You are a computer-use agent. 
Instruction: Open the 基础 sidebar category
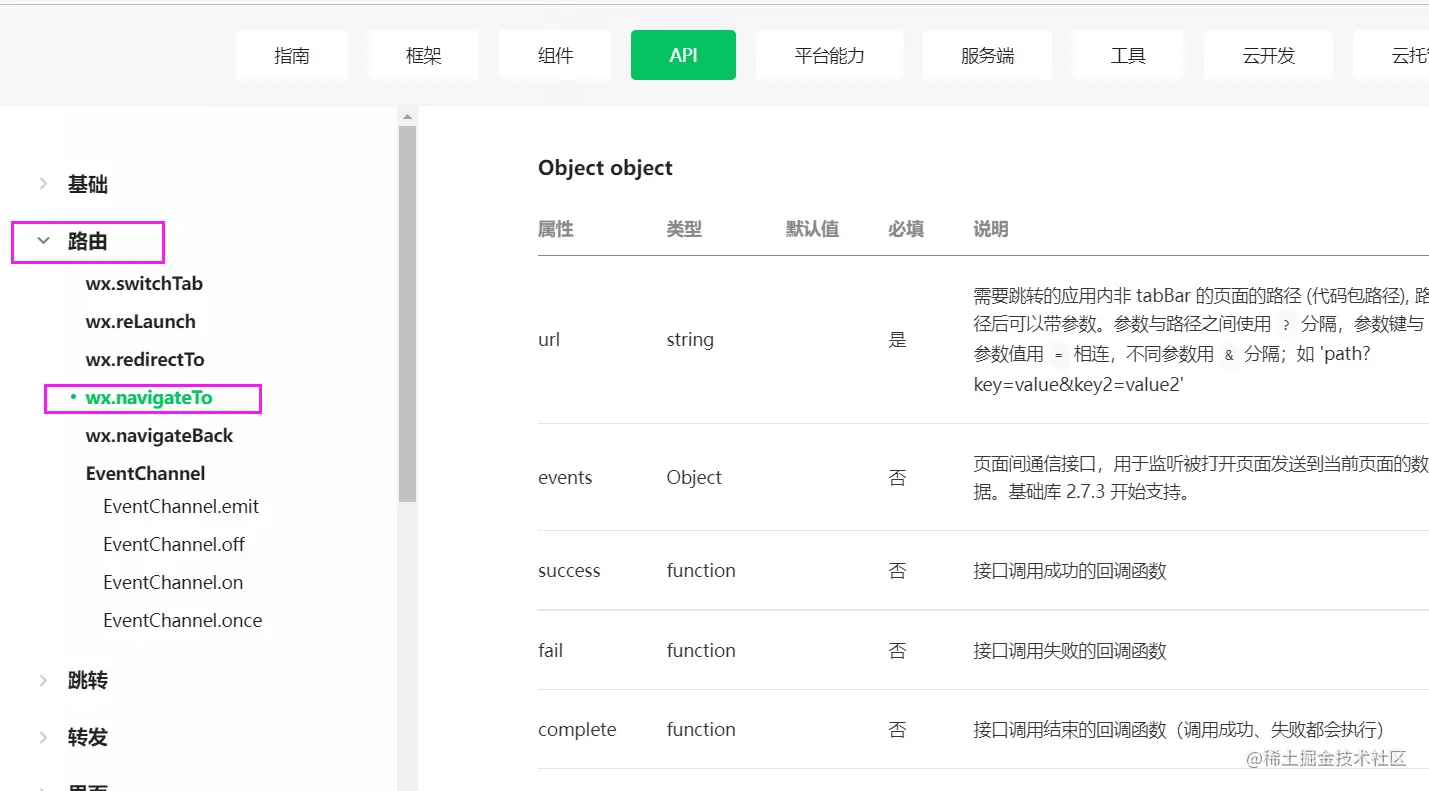pyautogui.click(x=88, y=184)
